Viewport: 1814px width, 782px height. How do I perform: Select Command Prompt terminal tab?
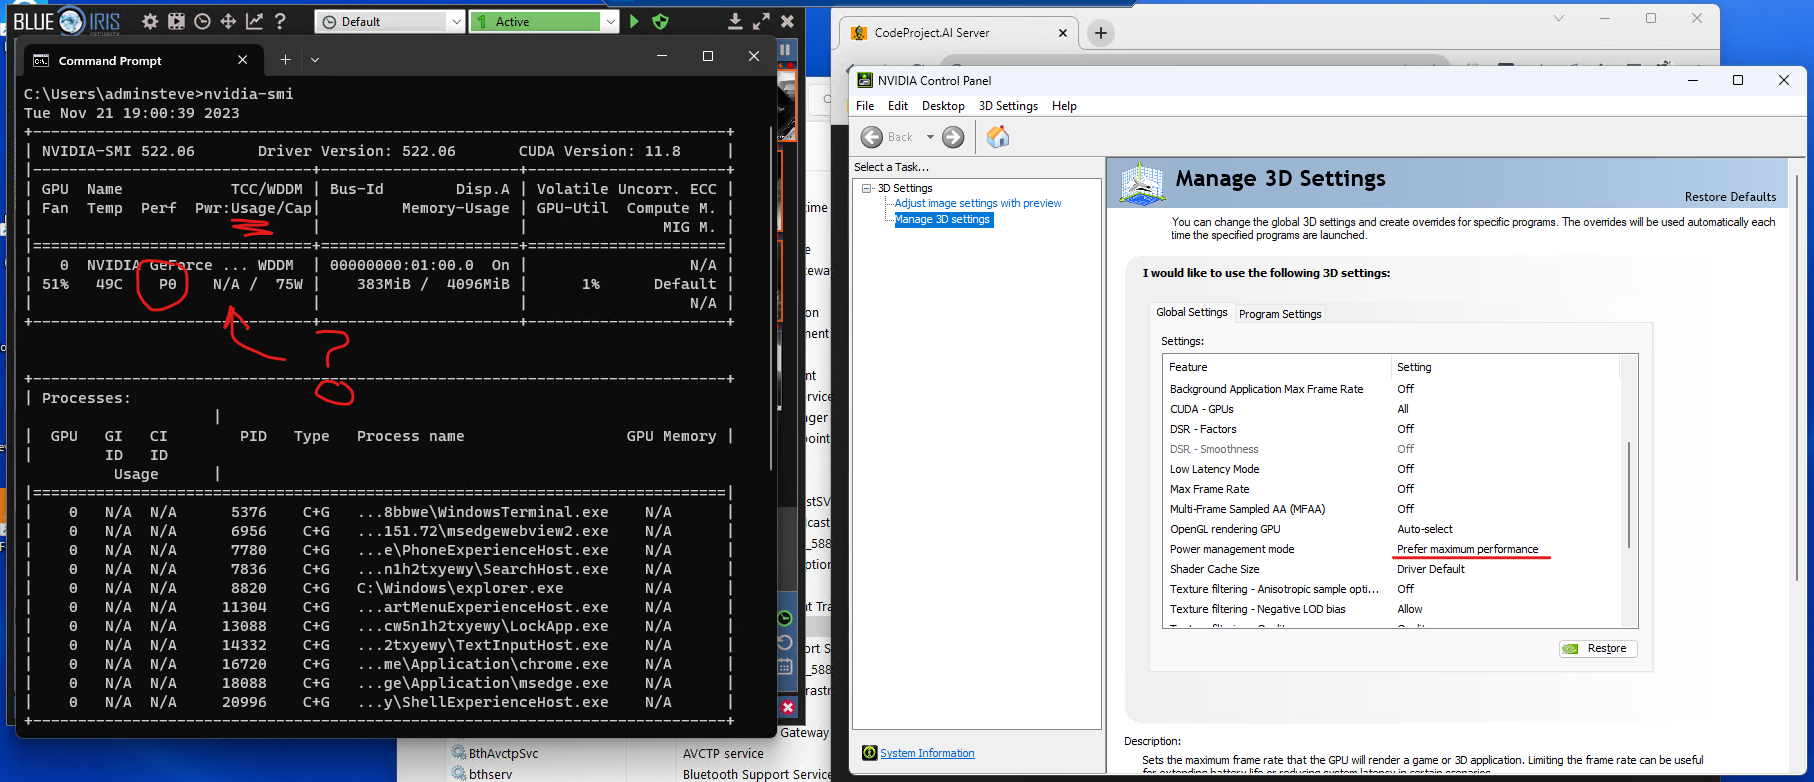pyautogui.click(x=143, y=61)
